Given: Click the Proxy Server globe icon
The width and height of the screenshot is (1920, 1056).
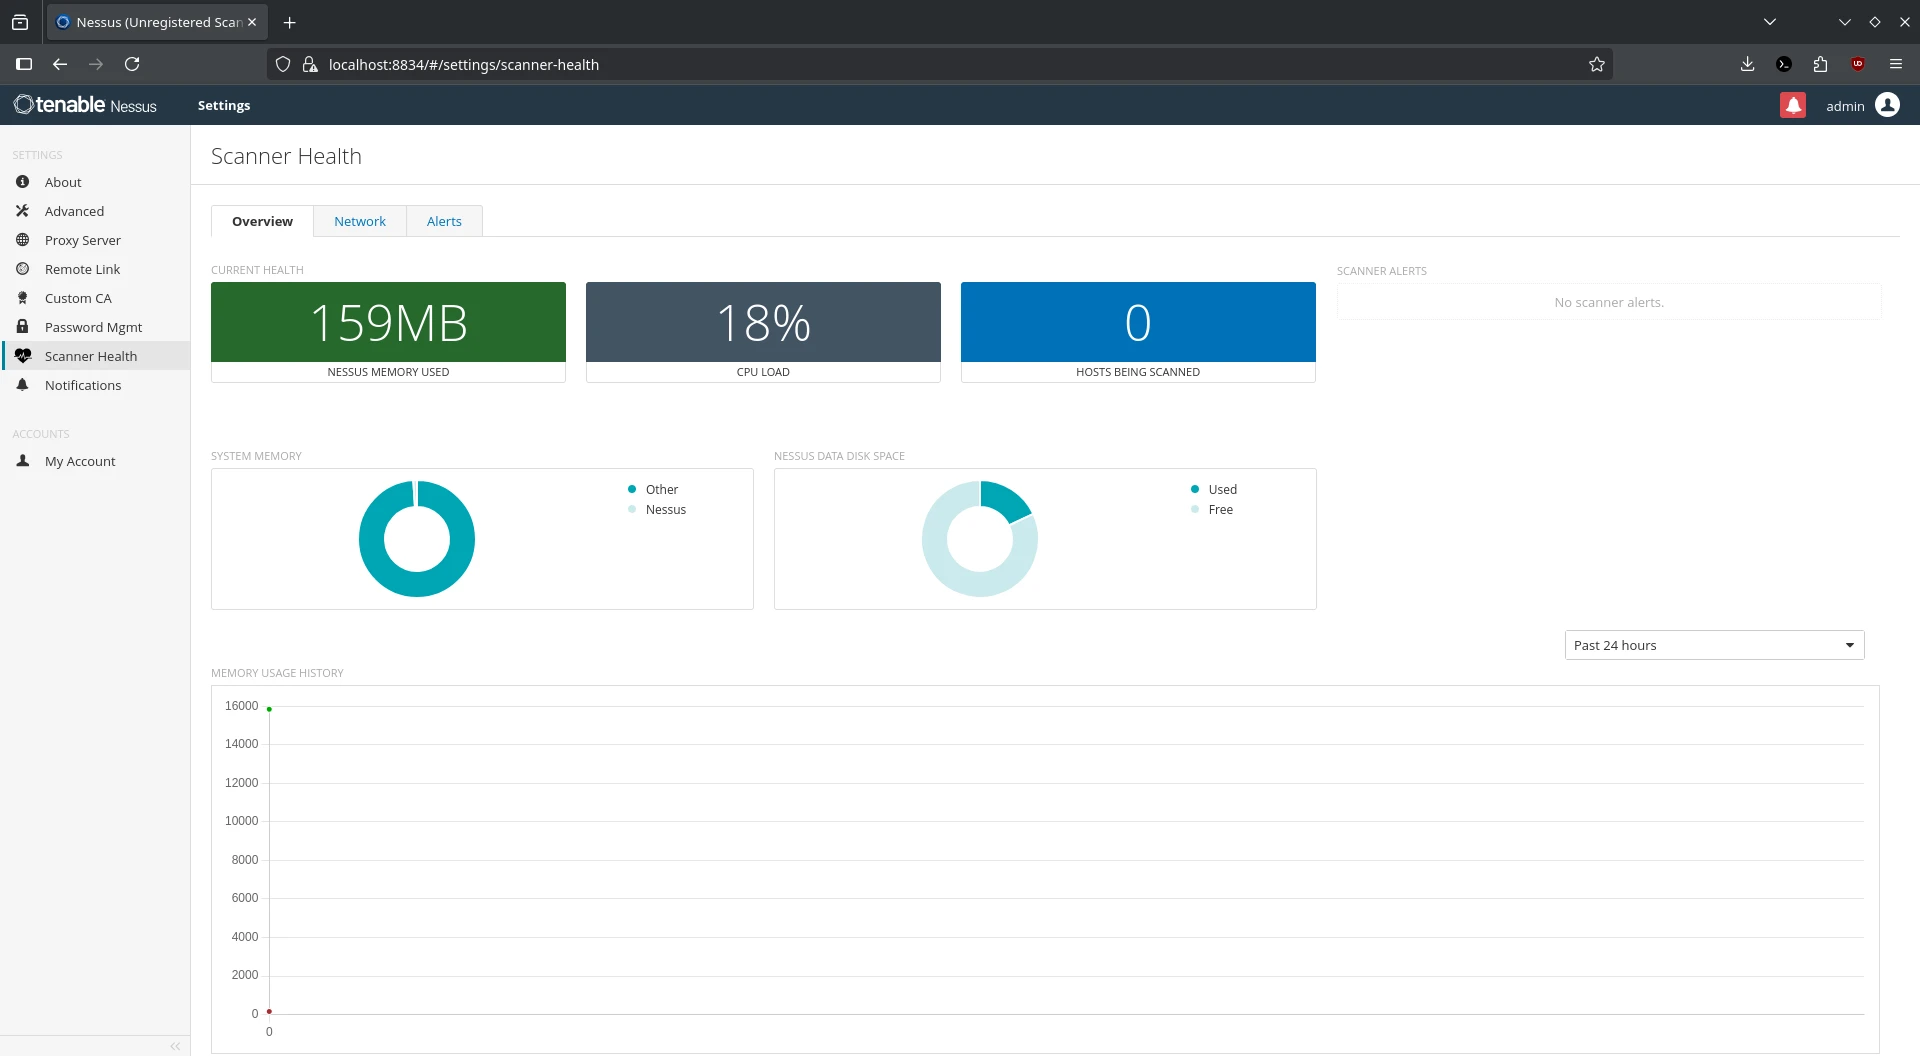Looking at the screenshot, I should click(x=22, y=240).
